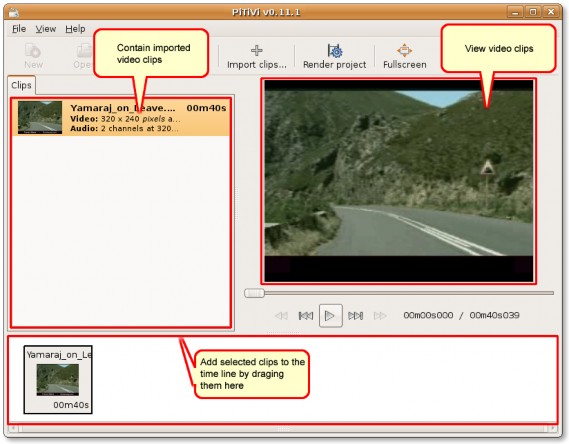Screen dimensions: 569x444
Task: Click the 00m00s000 / 00m40s039 time readout
Action: [461, 315]
